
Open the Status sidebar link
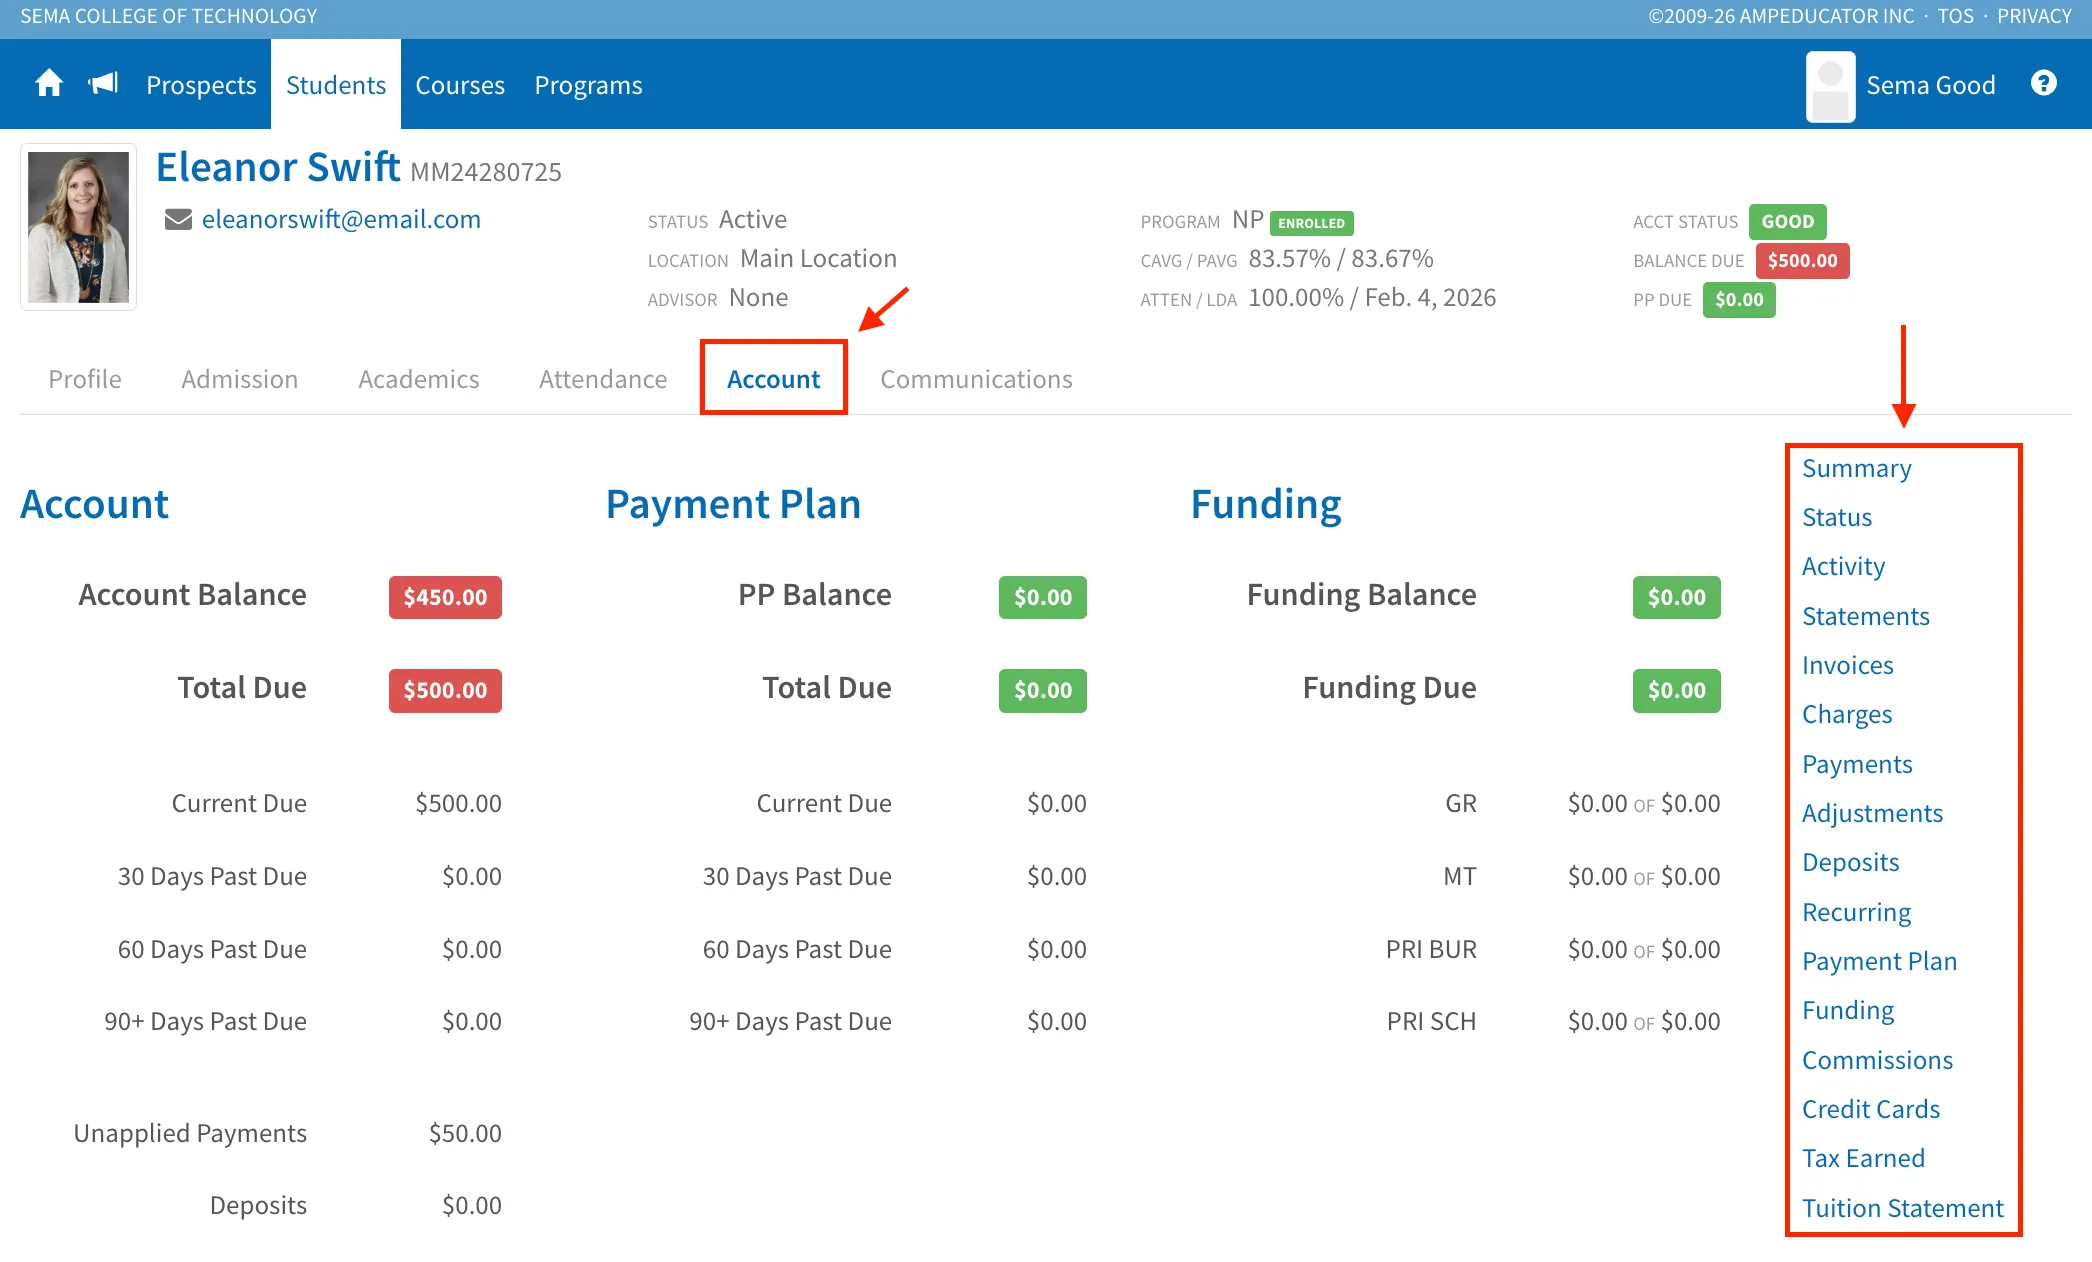pyautogui.click(x=1837, y=517)
